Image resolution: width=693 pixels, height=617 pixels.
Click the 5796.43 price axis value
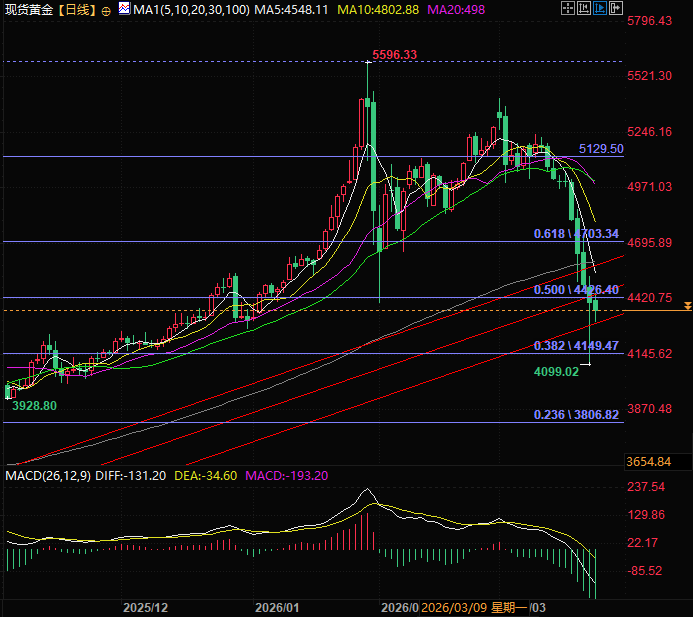649,21
